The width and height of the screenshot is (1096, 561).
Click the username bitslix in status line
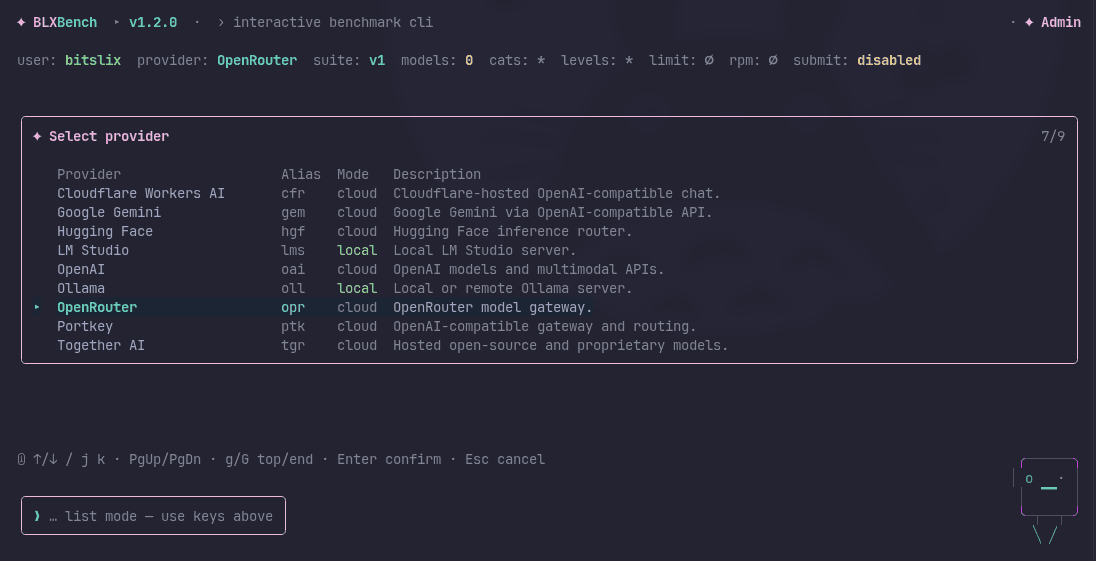pos(93,61)
